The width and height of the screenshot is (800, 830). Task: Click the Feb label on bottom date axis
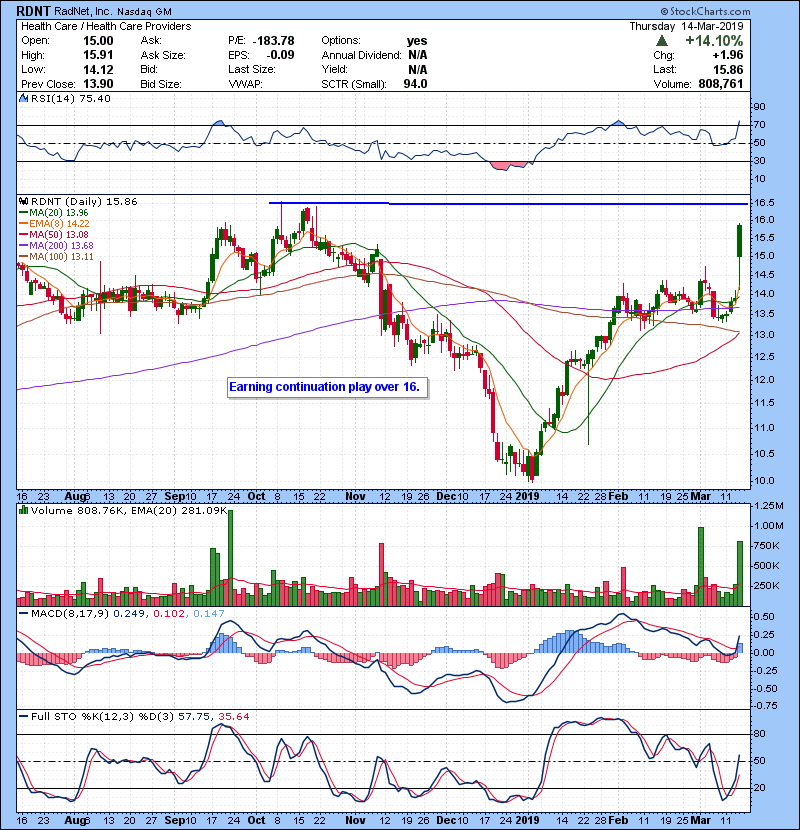click(618, 820)
